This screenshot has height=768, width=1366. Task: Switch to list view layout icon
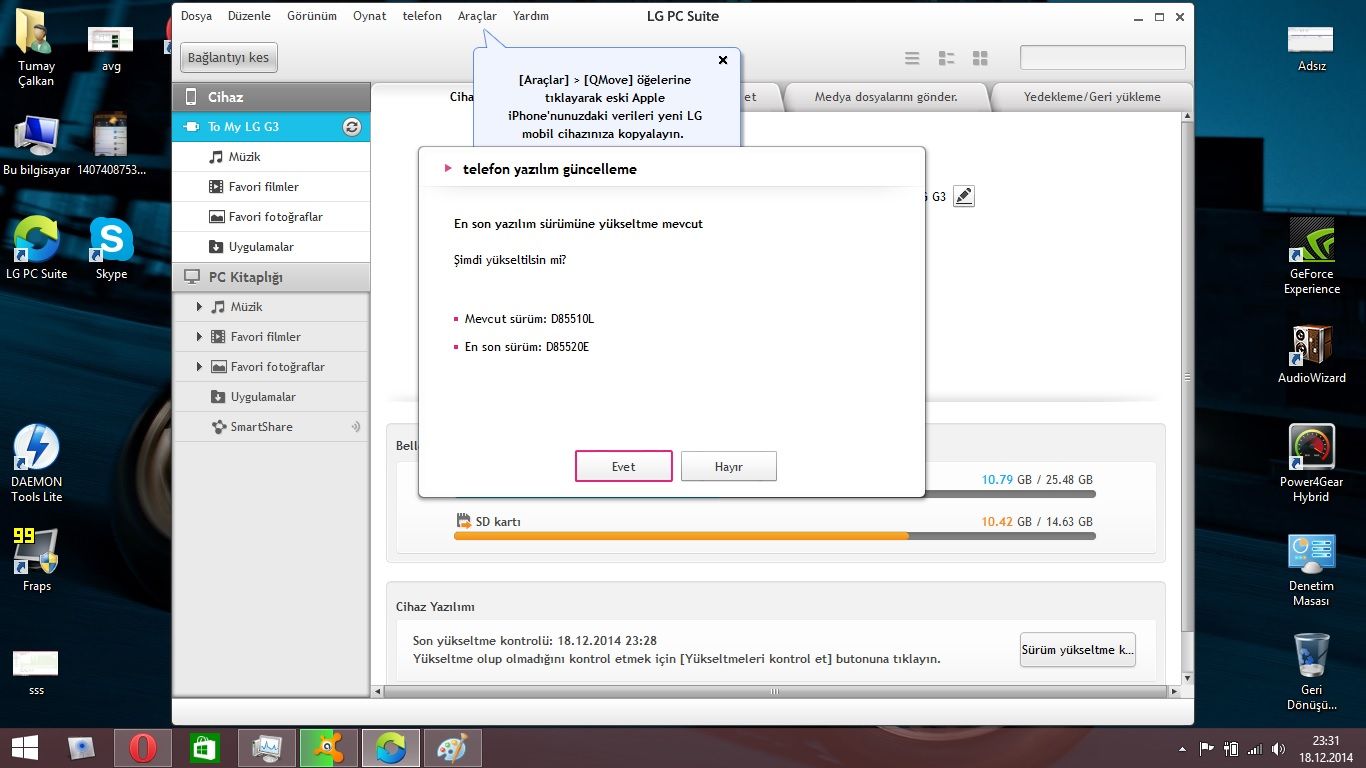(912, 58)
